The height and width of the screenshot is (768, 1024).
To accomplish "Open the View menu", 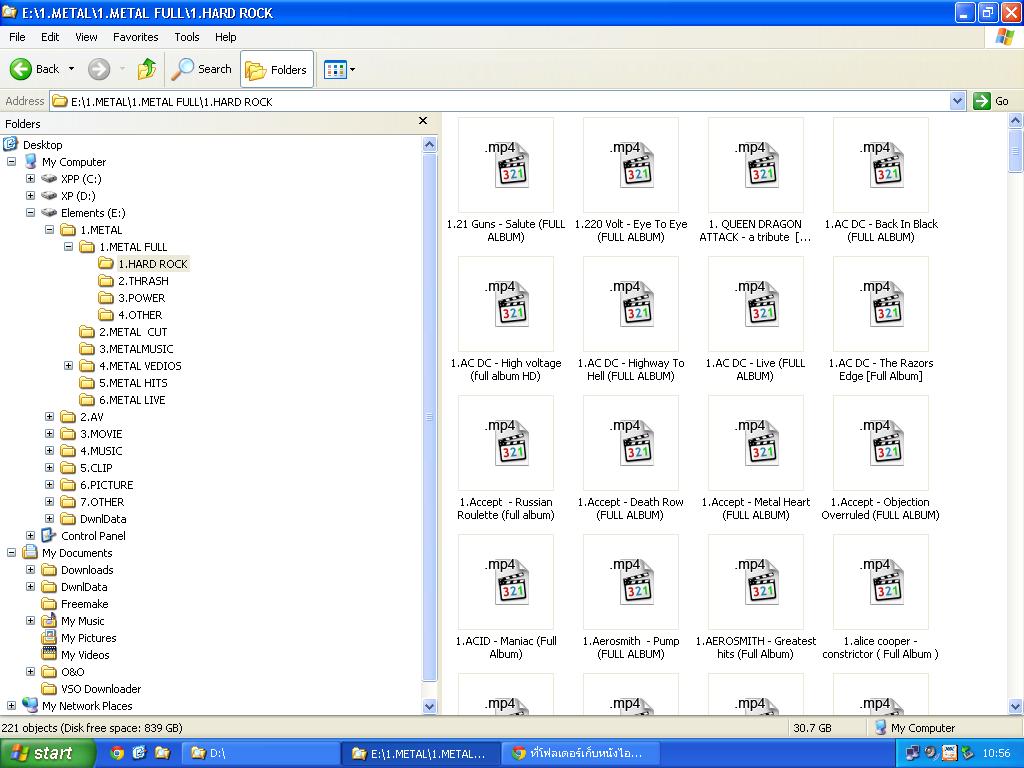I will (86, 37).
